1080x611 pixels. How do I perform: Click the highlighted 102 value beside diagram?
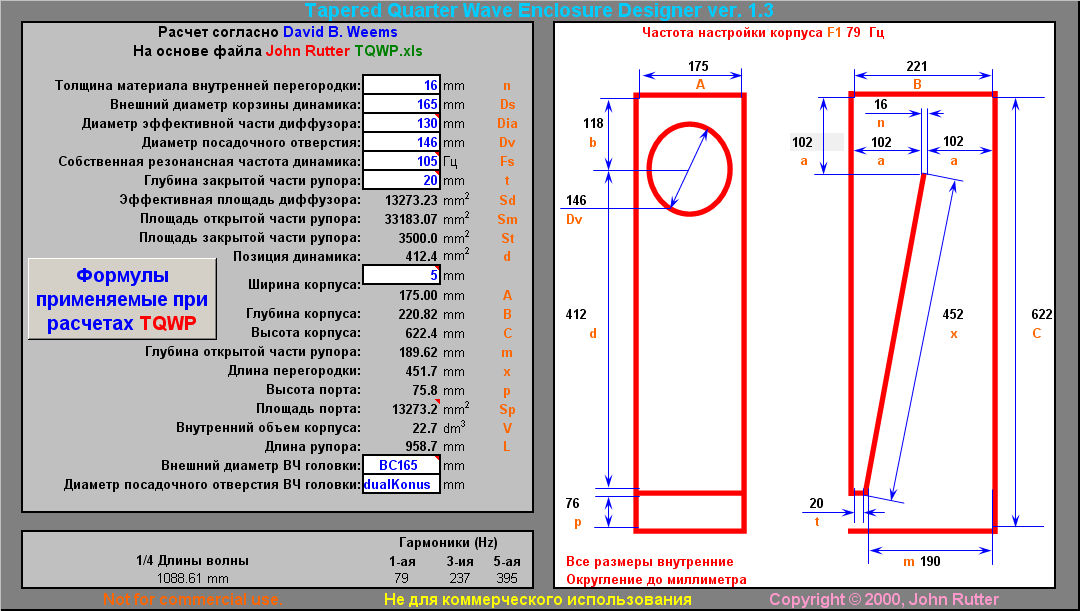tap(802, 142)
